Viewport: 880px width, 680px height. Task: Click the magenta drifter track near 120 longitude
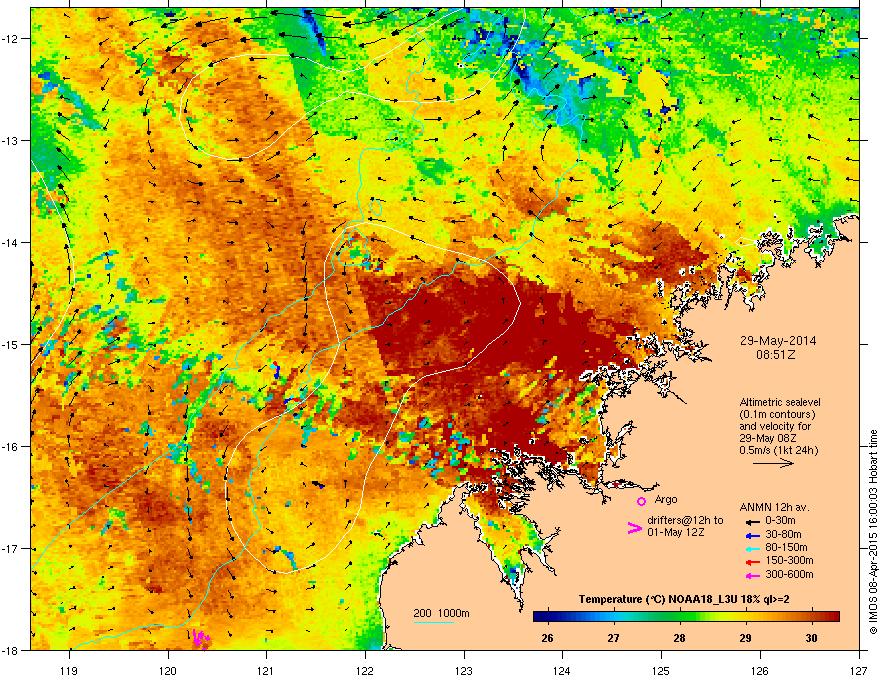[200, 638]
